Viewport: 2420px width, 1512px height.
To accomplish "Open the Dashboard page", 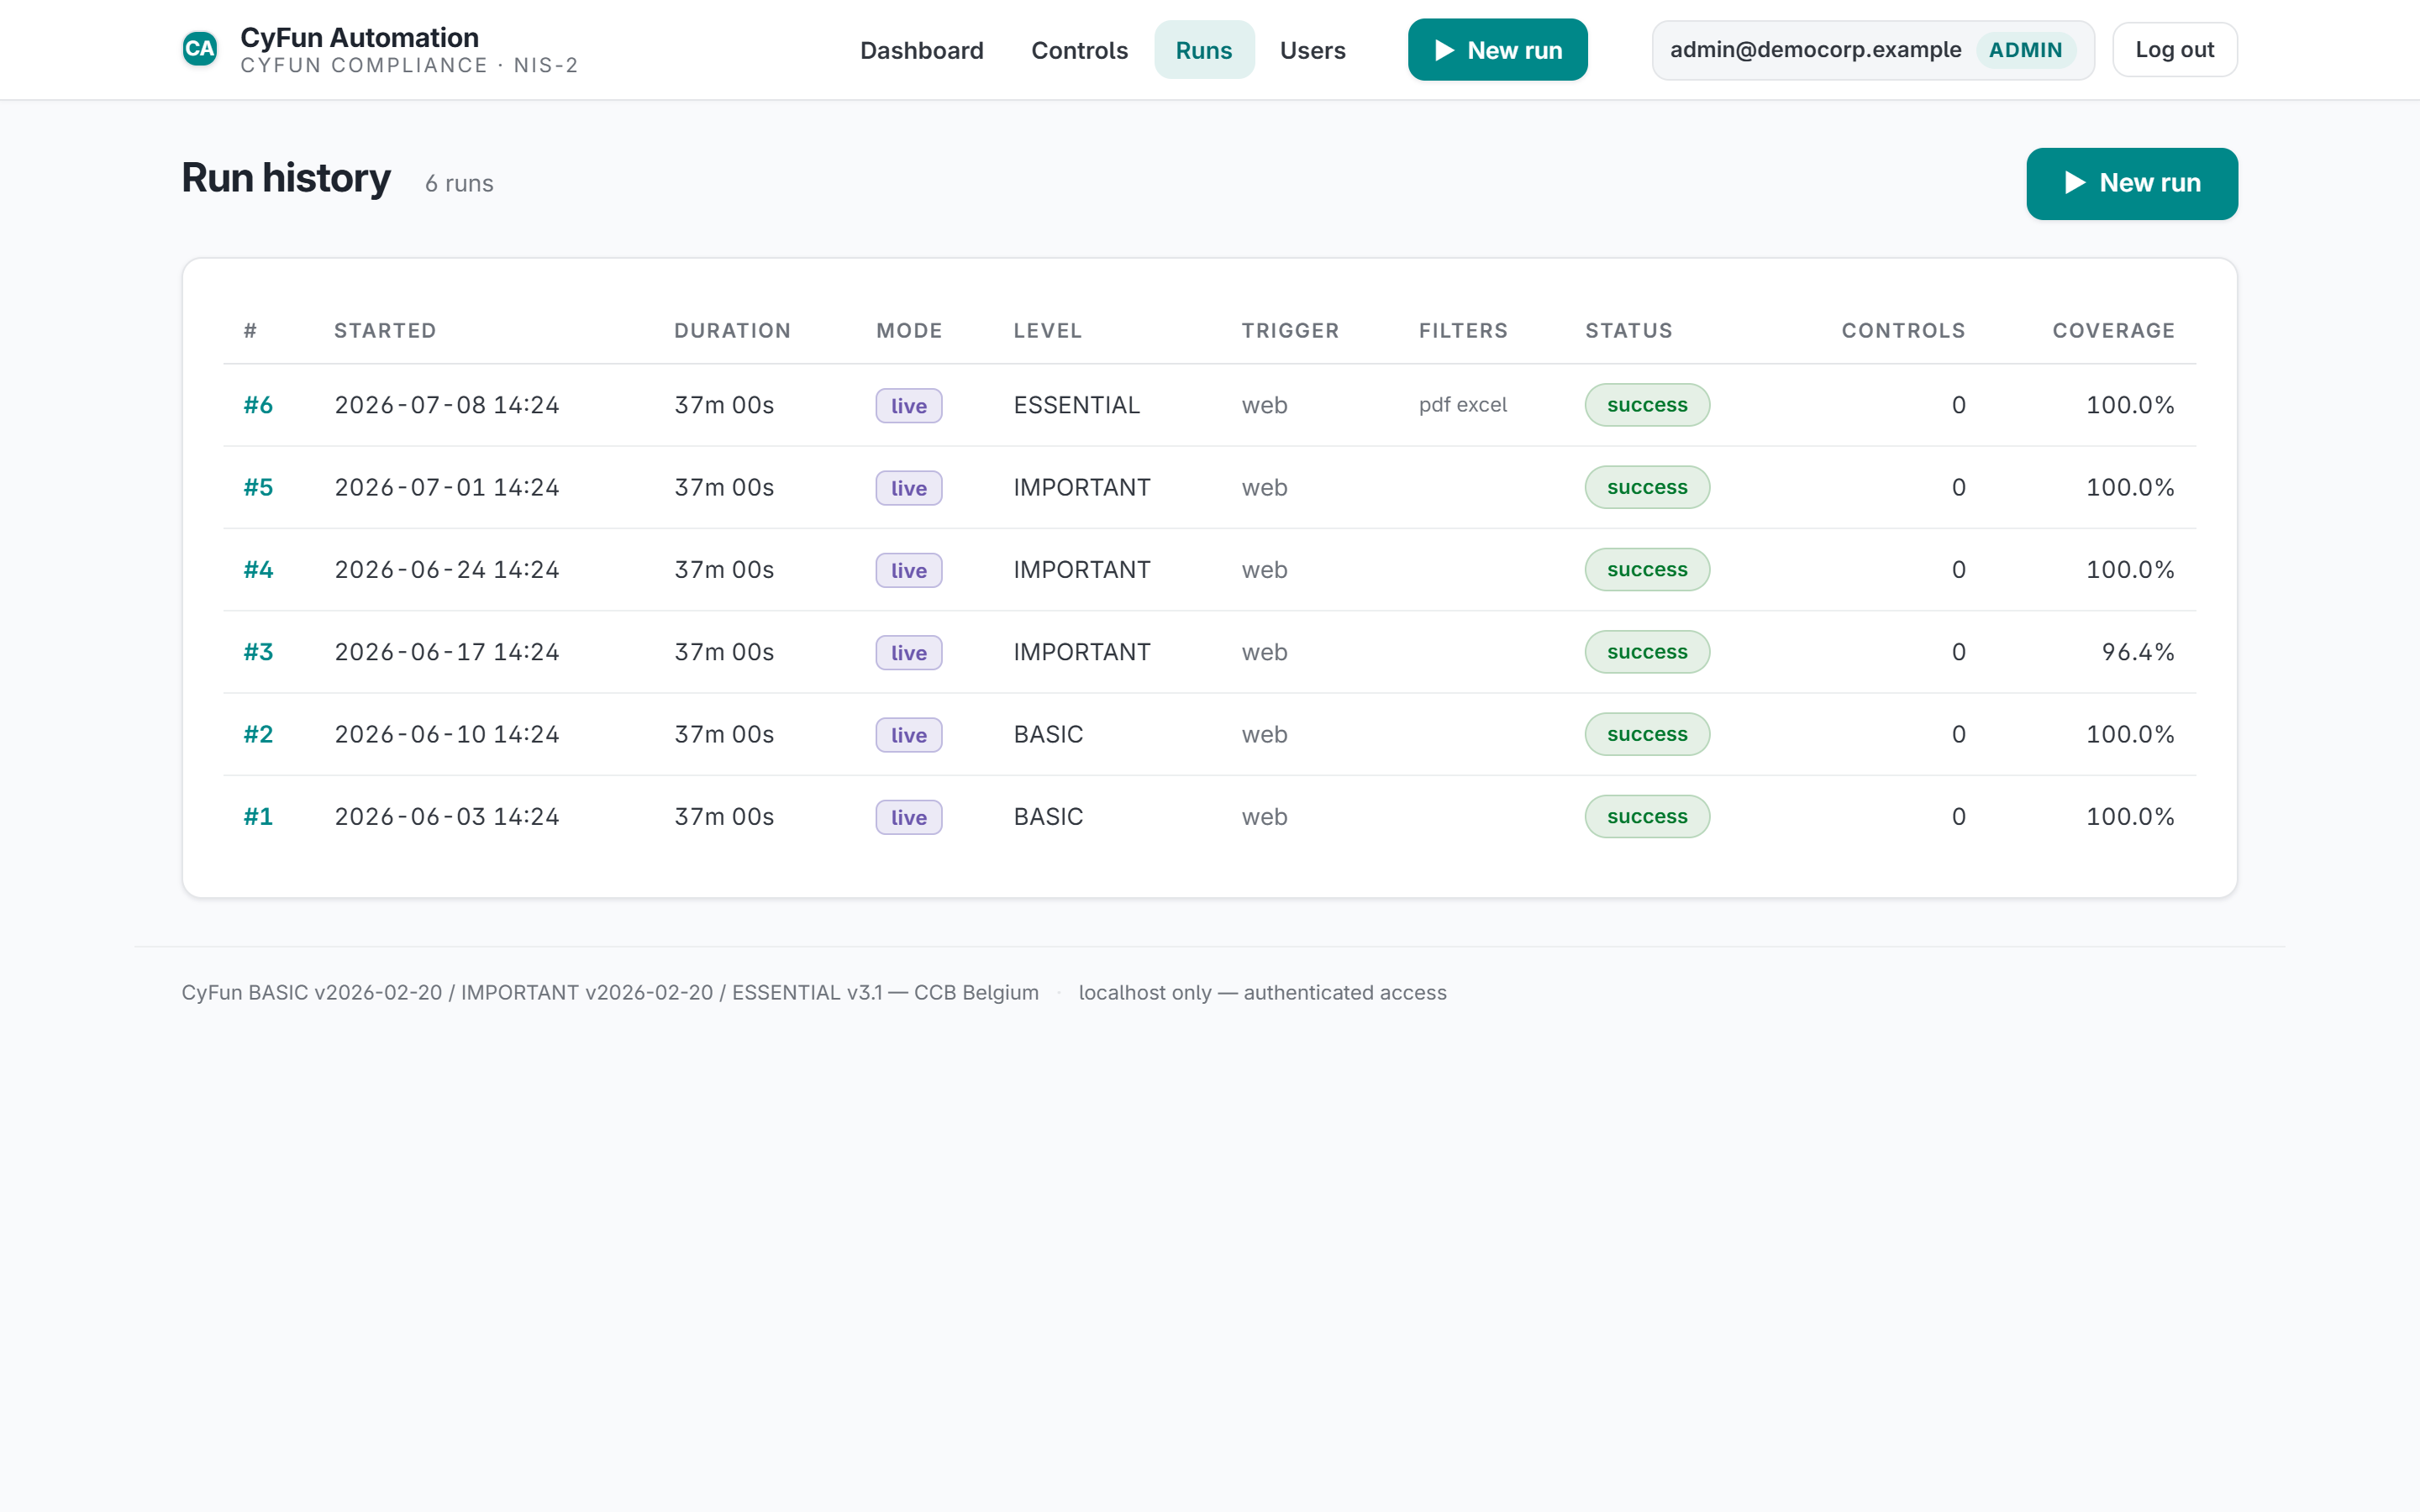I will 921,50.
